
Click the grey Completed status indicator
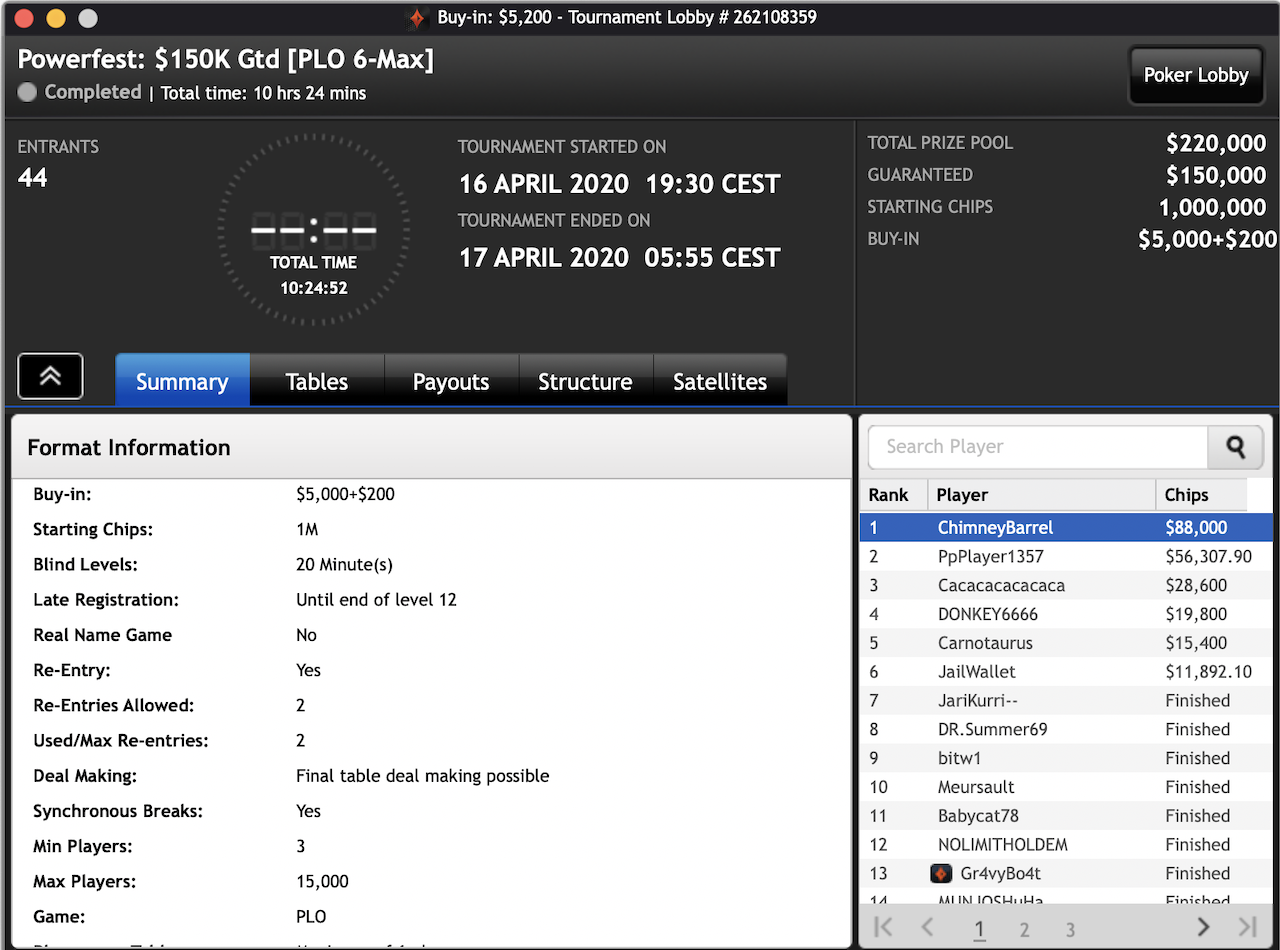point(28,92)
